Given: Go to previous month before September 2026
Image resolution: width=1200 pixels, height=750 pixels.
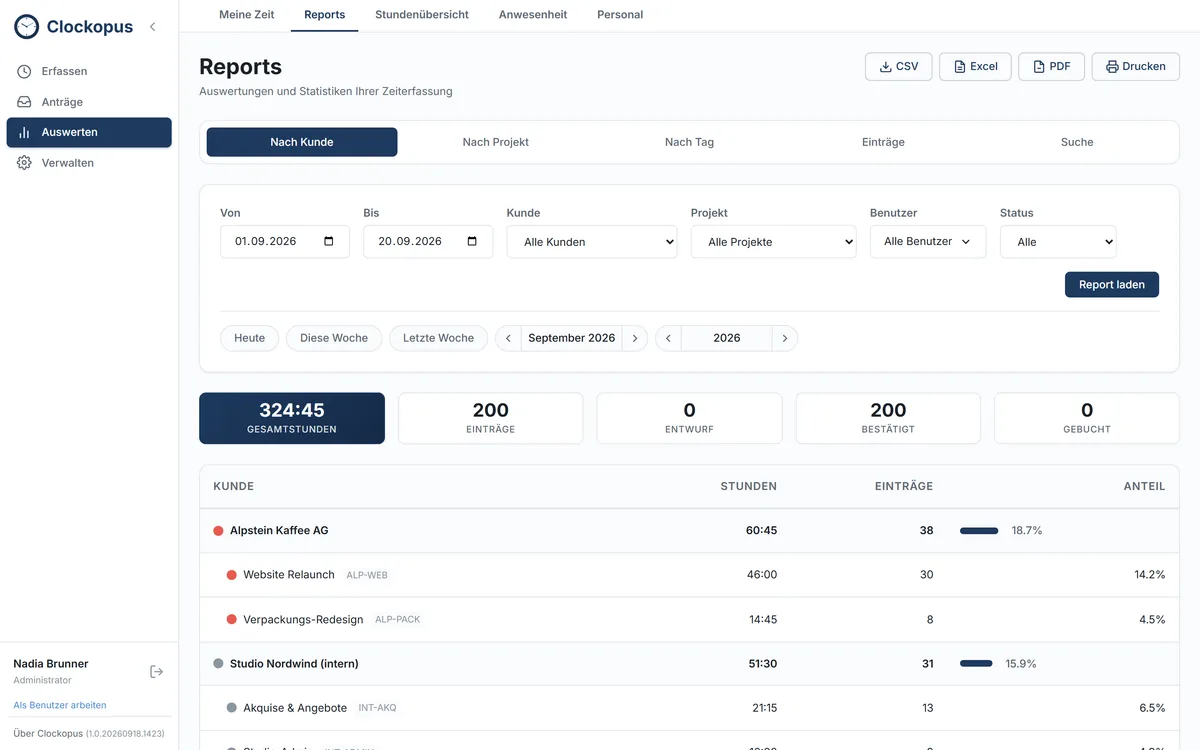Looking at the screenshot, I should click(x=508, y=338).
